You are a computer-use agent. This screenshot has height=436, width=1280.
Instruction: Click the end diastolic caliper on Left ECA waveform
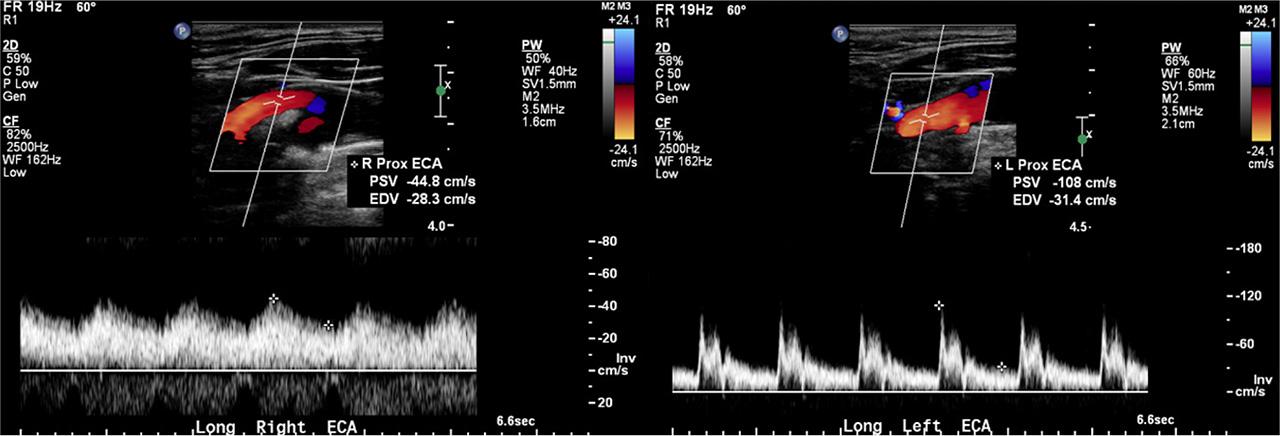1002,367
